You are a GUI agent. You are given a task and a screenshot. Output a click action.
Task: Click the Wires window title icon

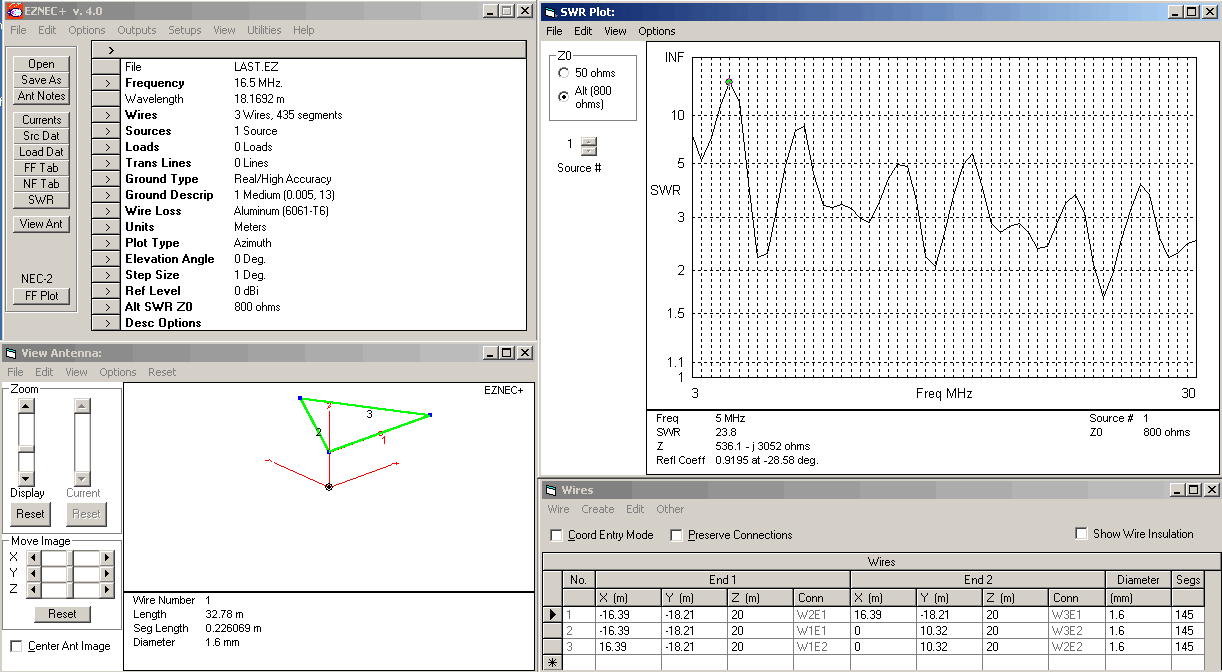(551, 490)
